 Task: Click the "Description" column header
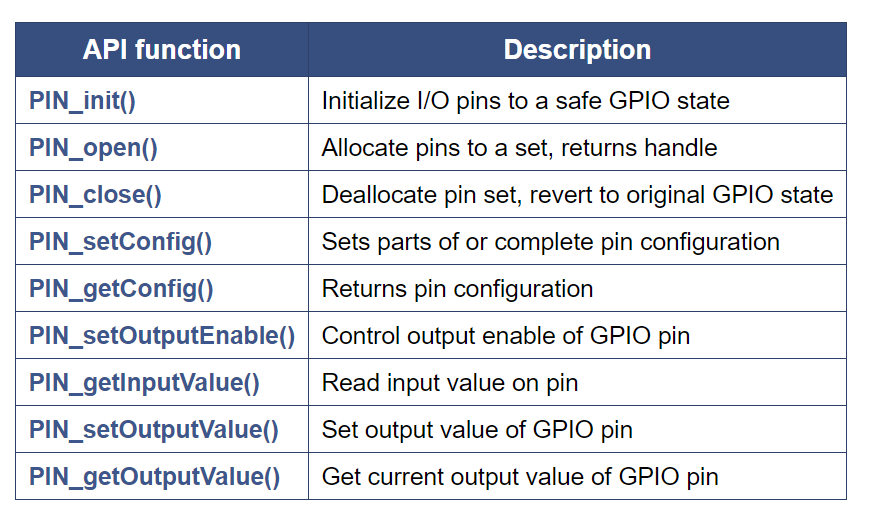[577, 50]
